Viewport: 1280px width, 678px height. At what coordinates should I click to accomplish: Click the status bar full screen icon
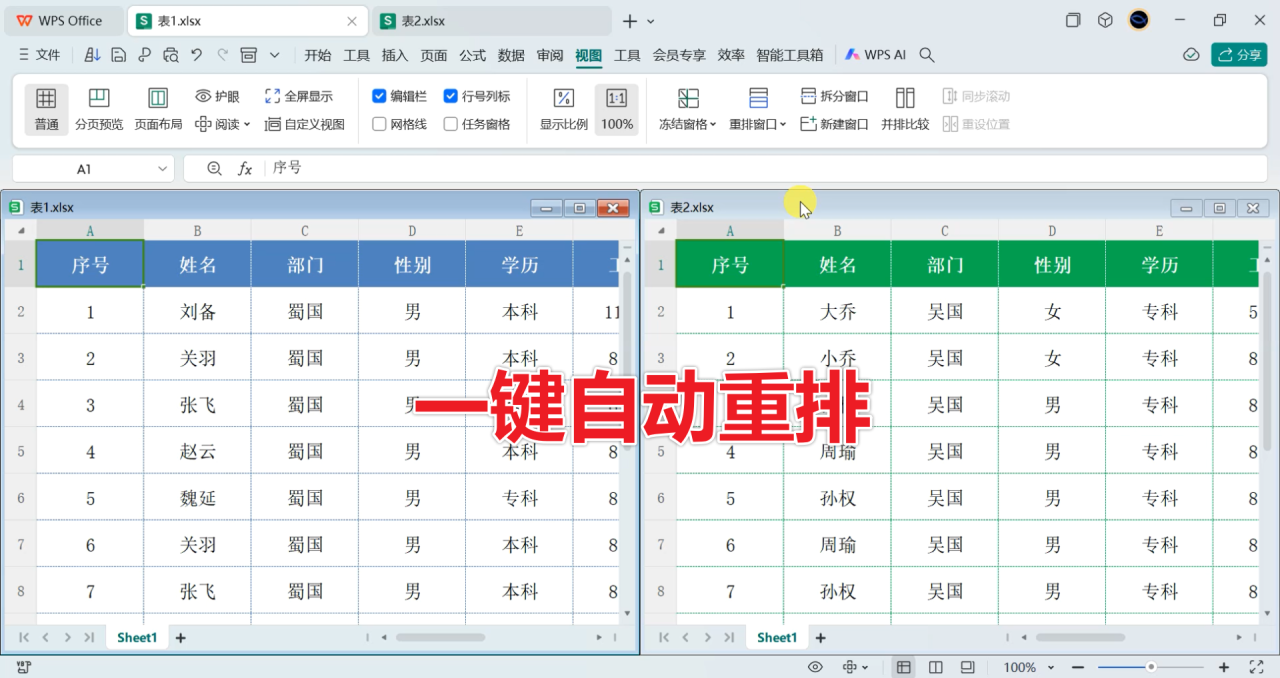[1257, 667]
